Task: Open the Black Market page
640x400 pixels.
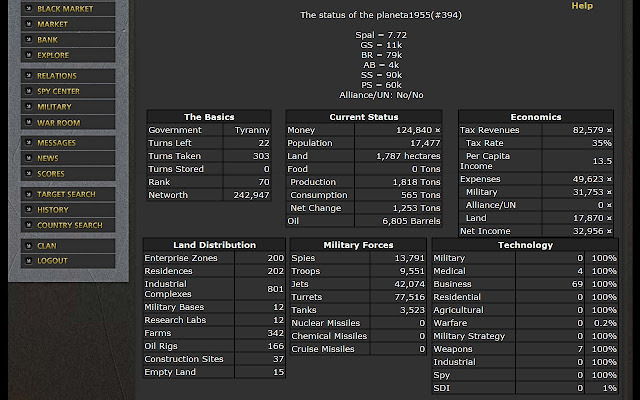Action: tap(68, 9)
